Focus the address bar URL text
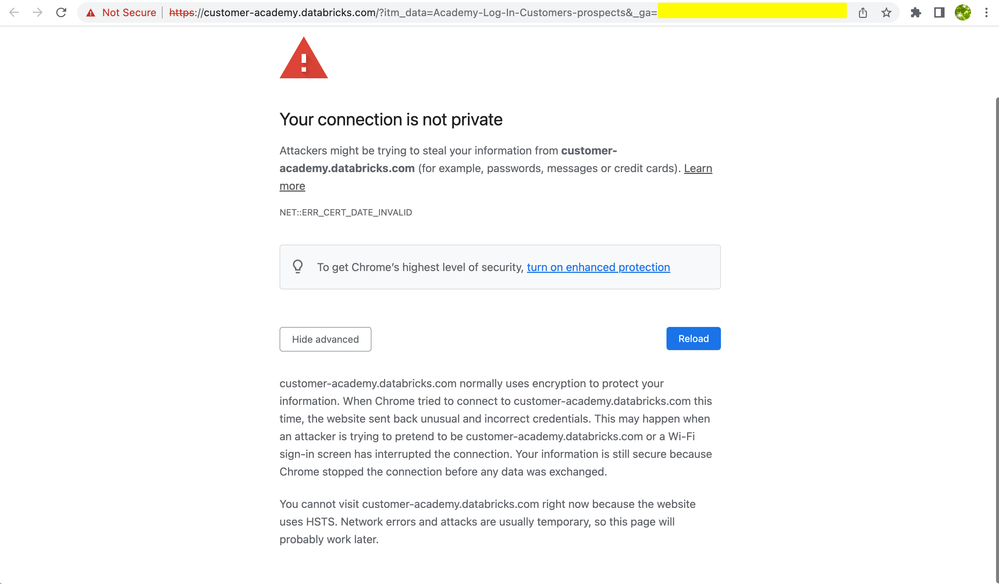999x584 pixels. click(x=400, y=13)
